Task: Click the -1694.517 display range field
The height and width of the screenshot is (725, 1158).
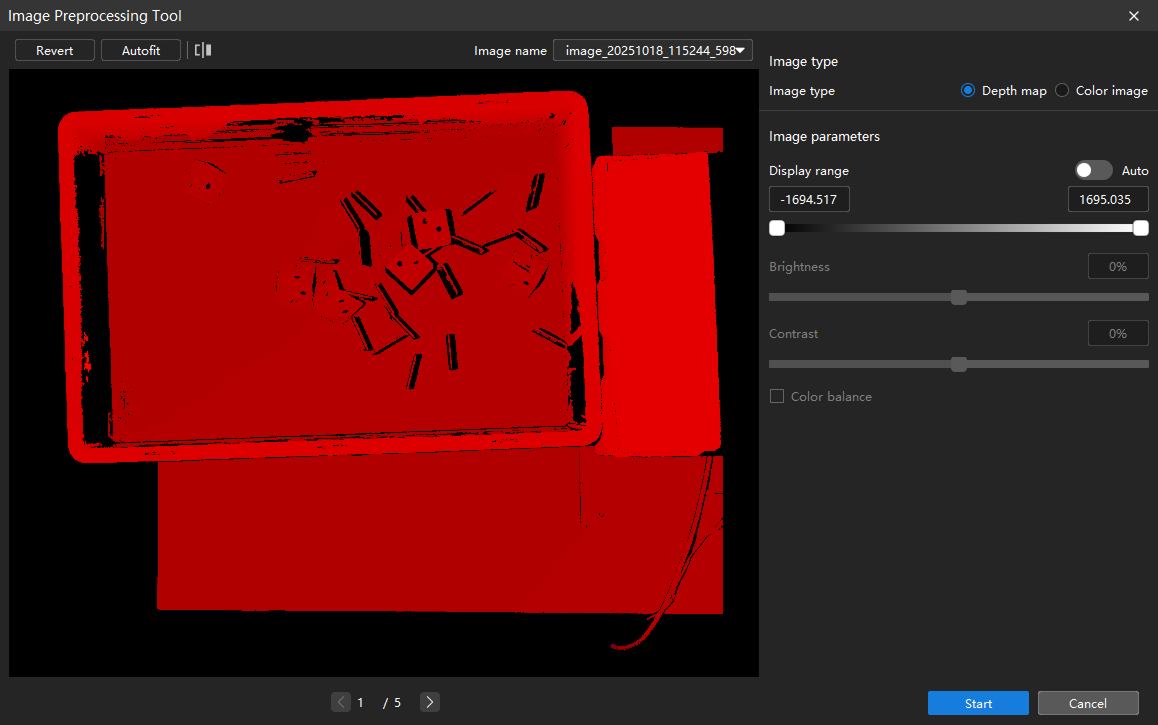Action: pos(809,199)
